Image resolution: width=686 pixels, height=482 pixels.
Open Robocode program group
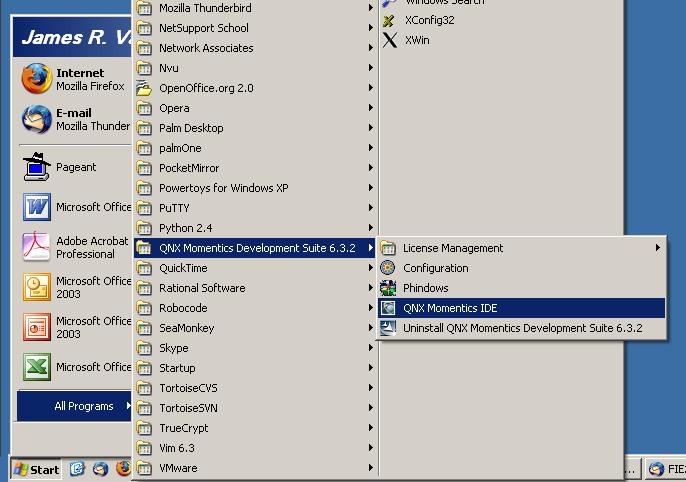click(255, 308)
